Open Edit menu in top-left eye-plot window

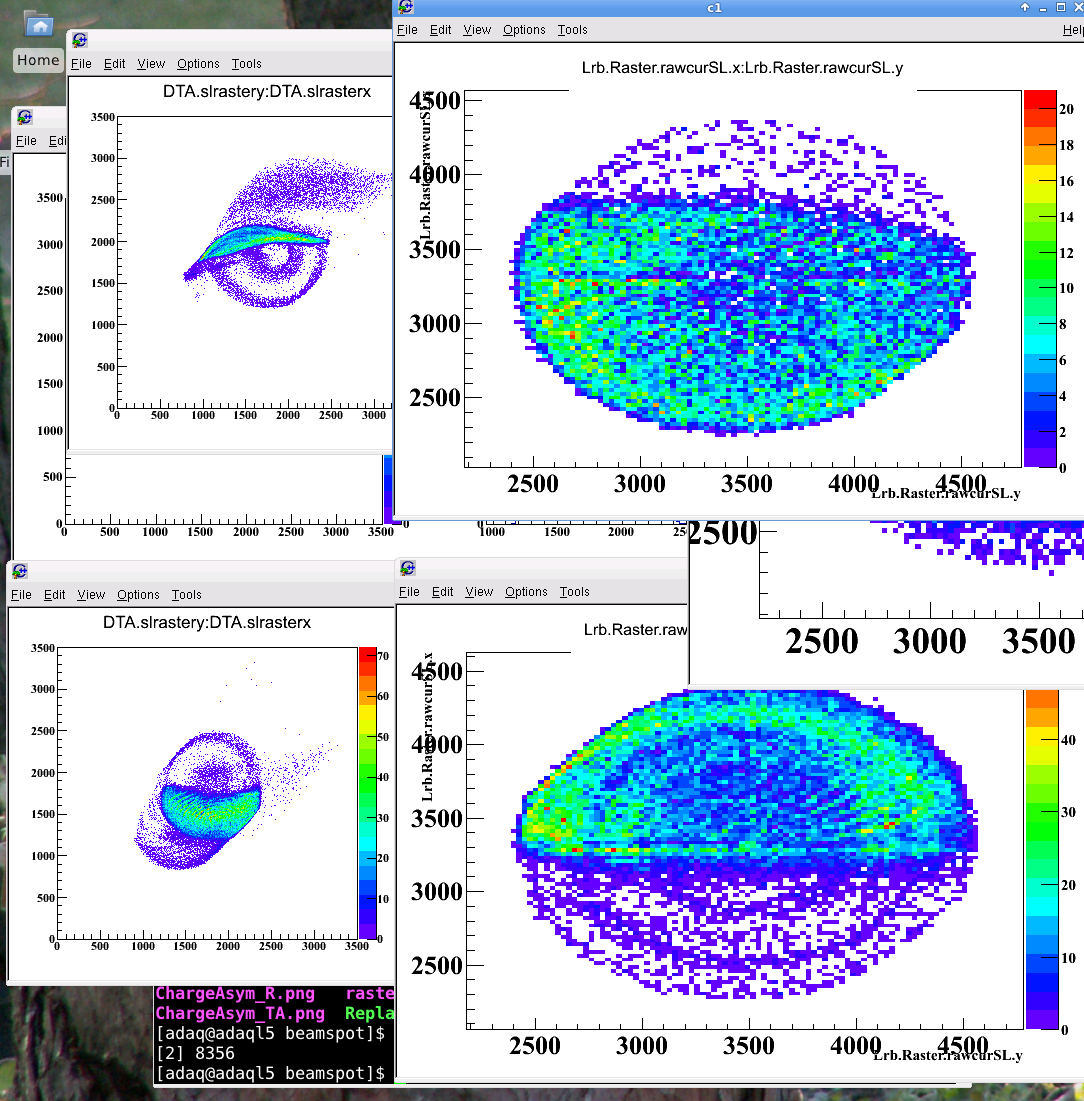(x=114, y=63)
